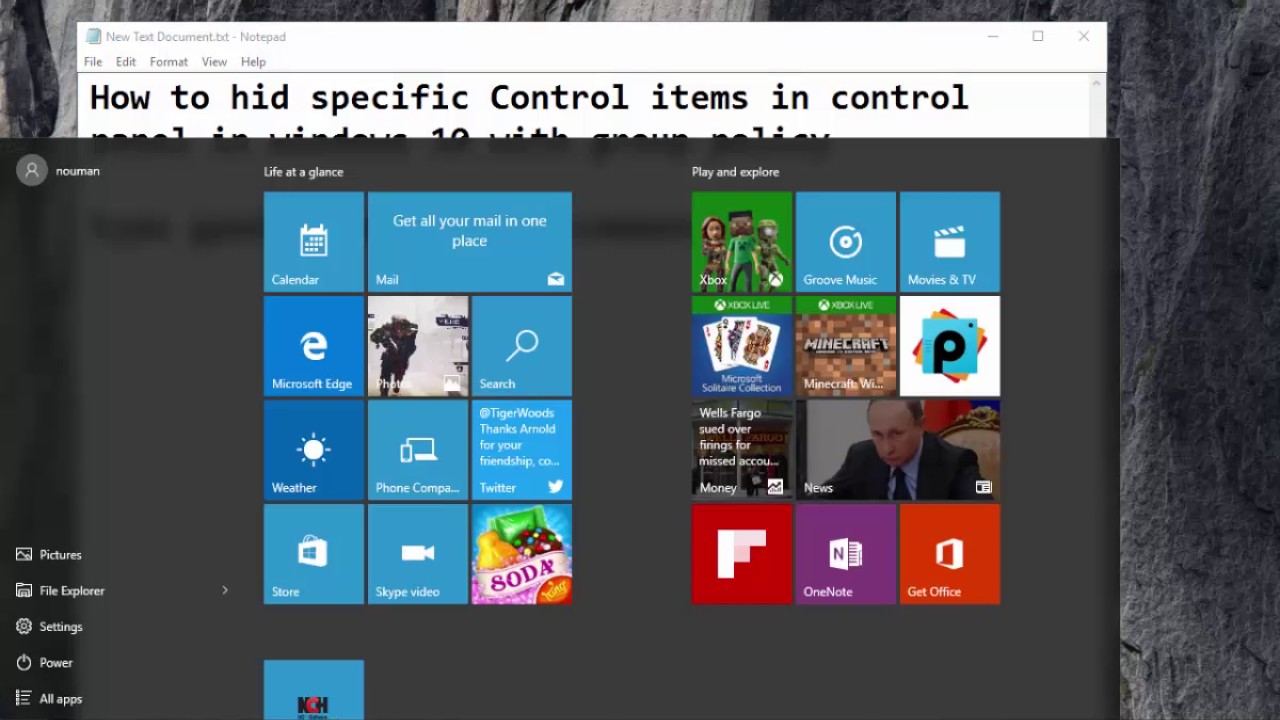
Task: Expand File Explorer jump list arrow
Action: click(225, 591)
